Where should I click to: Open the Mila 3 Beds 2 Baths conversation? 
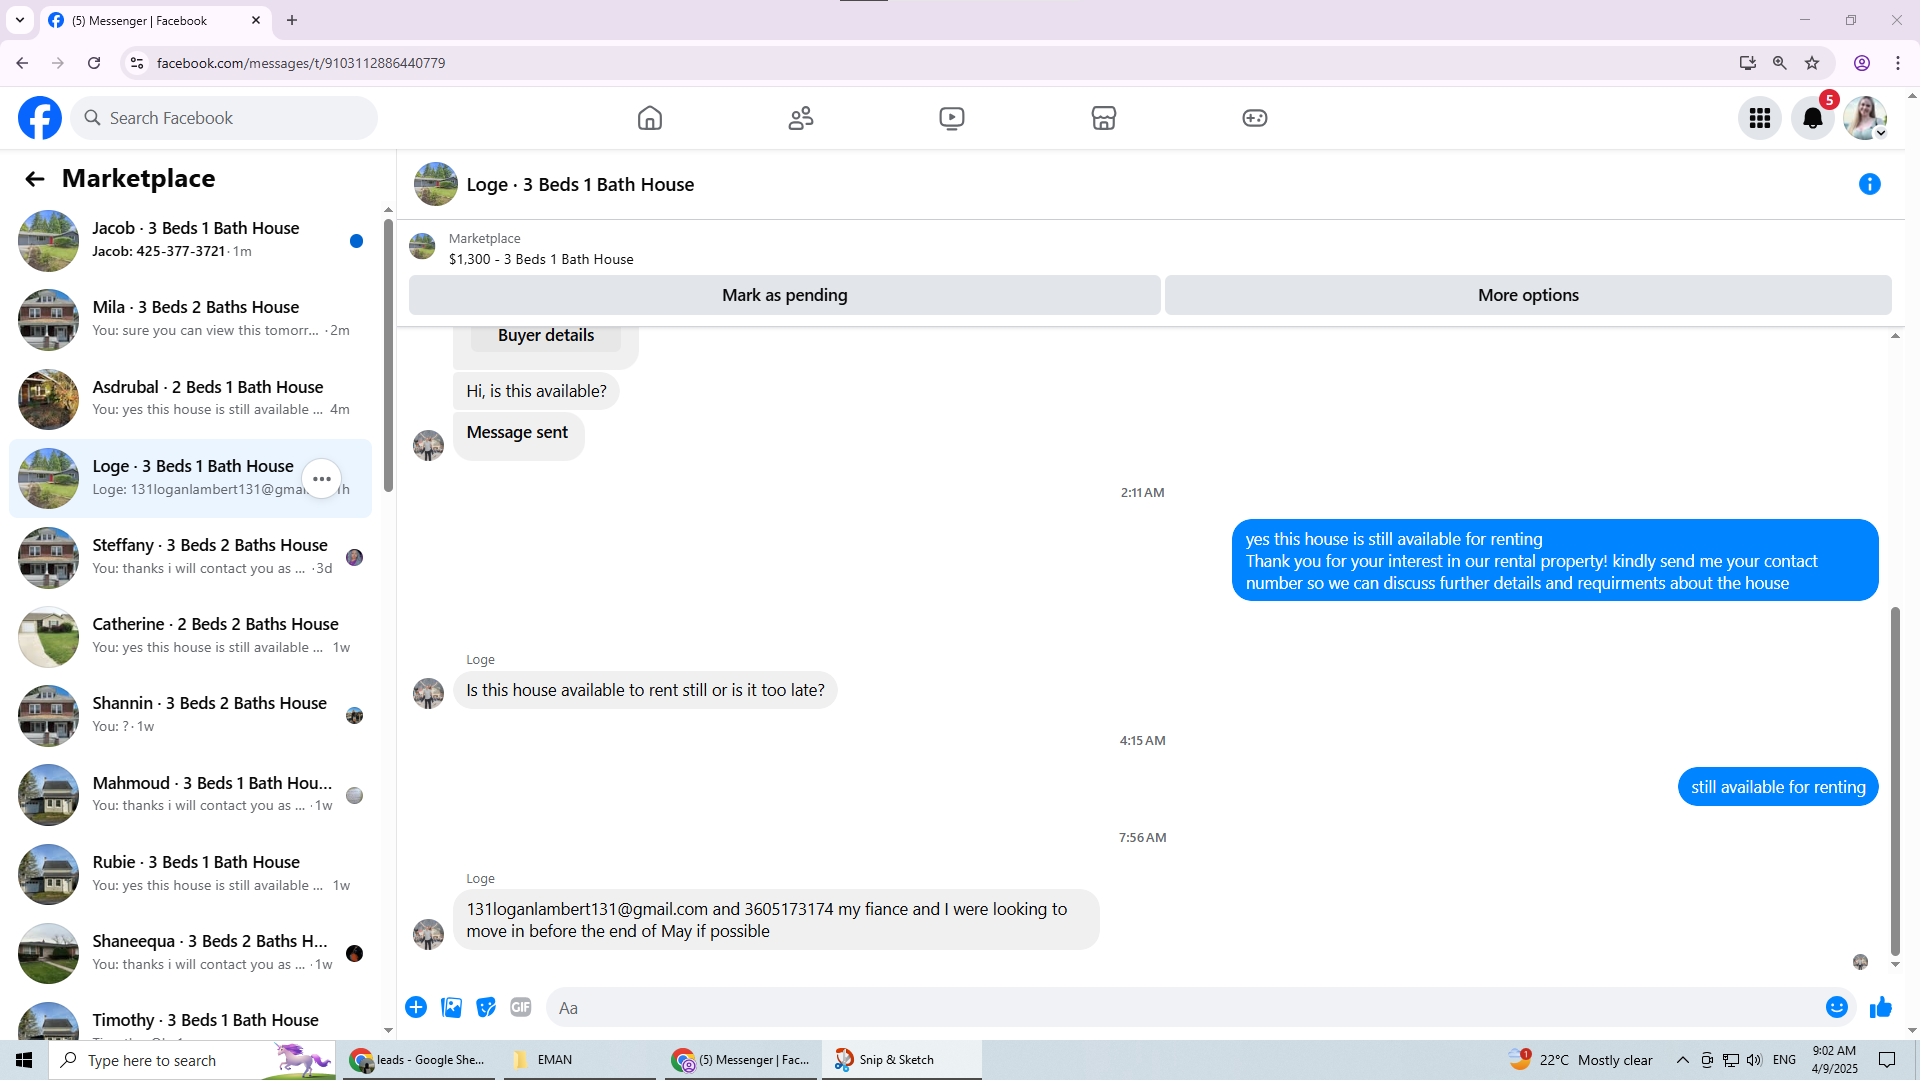[190, 320]
